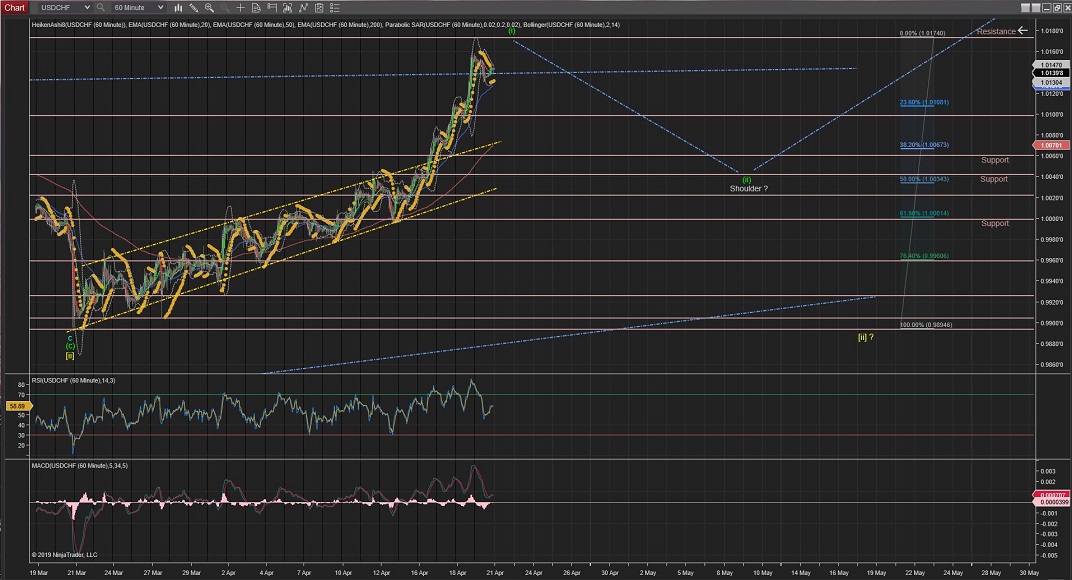
Task: Click the 21 Apr date on time axis
Action: 495,573
